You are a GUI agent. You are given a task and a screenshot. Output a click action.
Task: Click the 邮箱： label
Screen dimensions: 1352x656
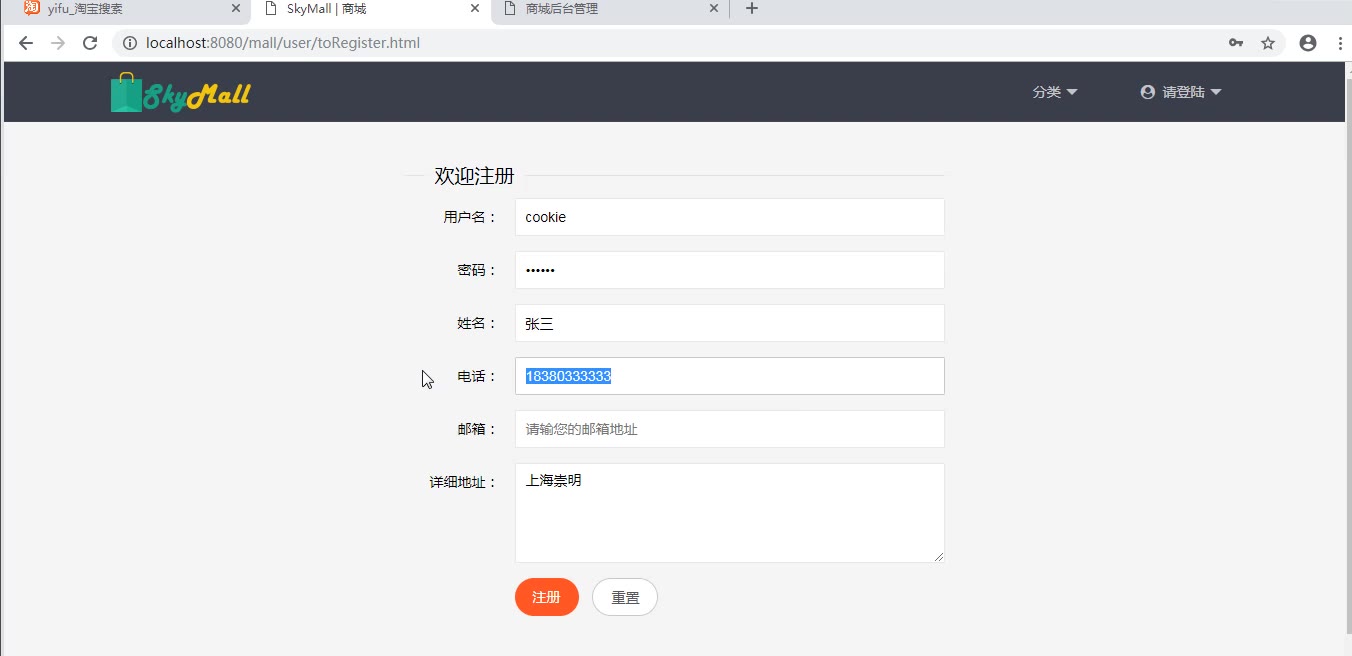pos(478,429)
